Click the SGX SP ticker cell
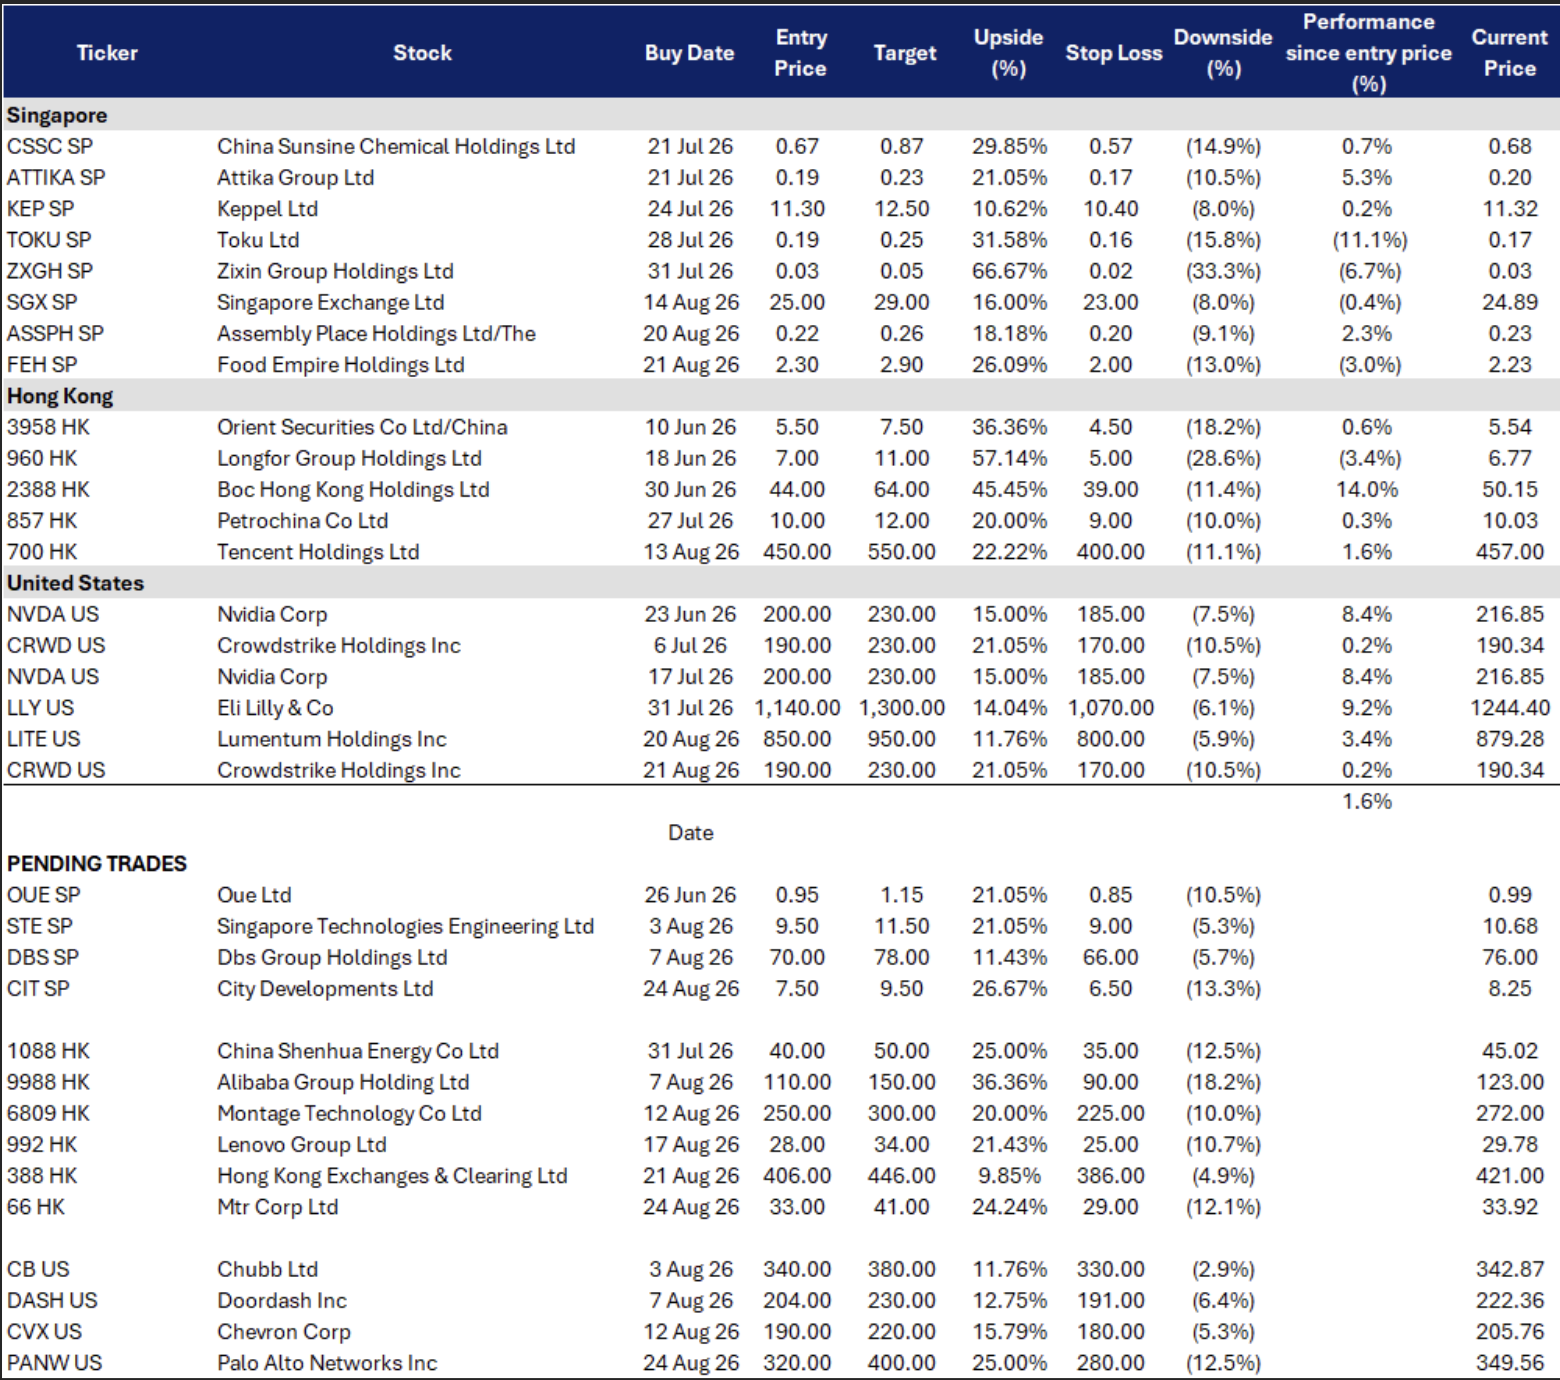Viewport: 1560px width, 1380px height. click(42, 302)
